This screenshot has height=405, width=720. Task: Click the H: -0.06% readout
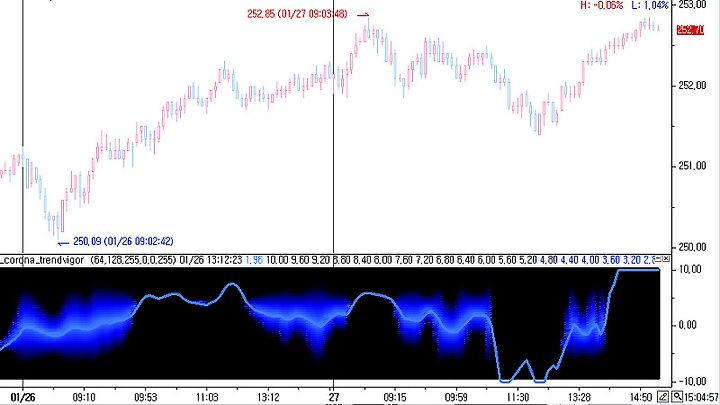602,6
